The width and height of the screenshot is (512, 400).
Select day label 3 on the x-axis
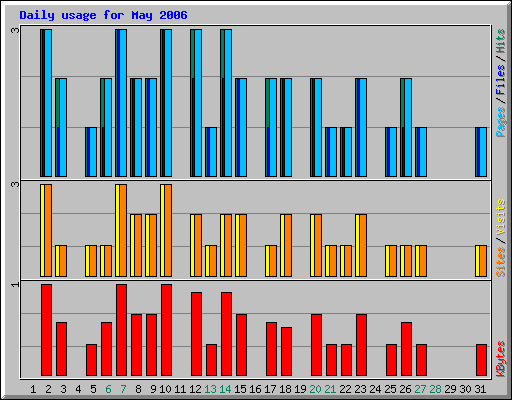(63, 389)
